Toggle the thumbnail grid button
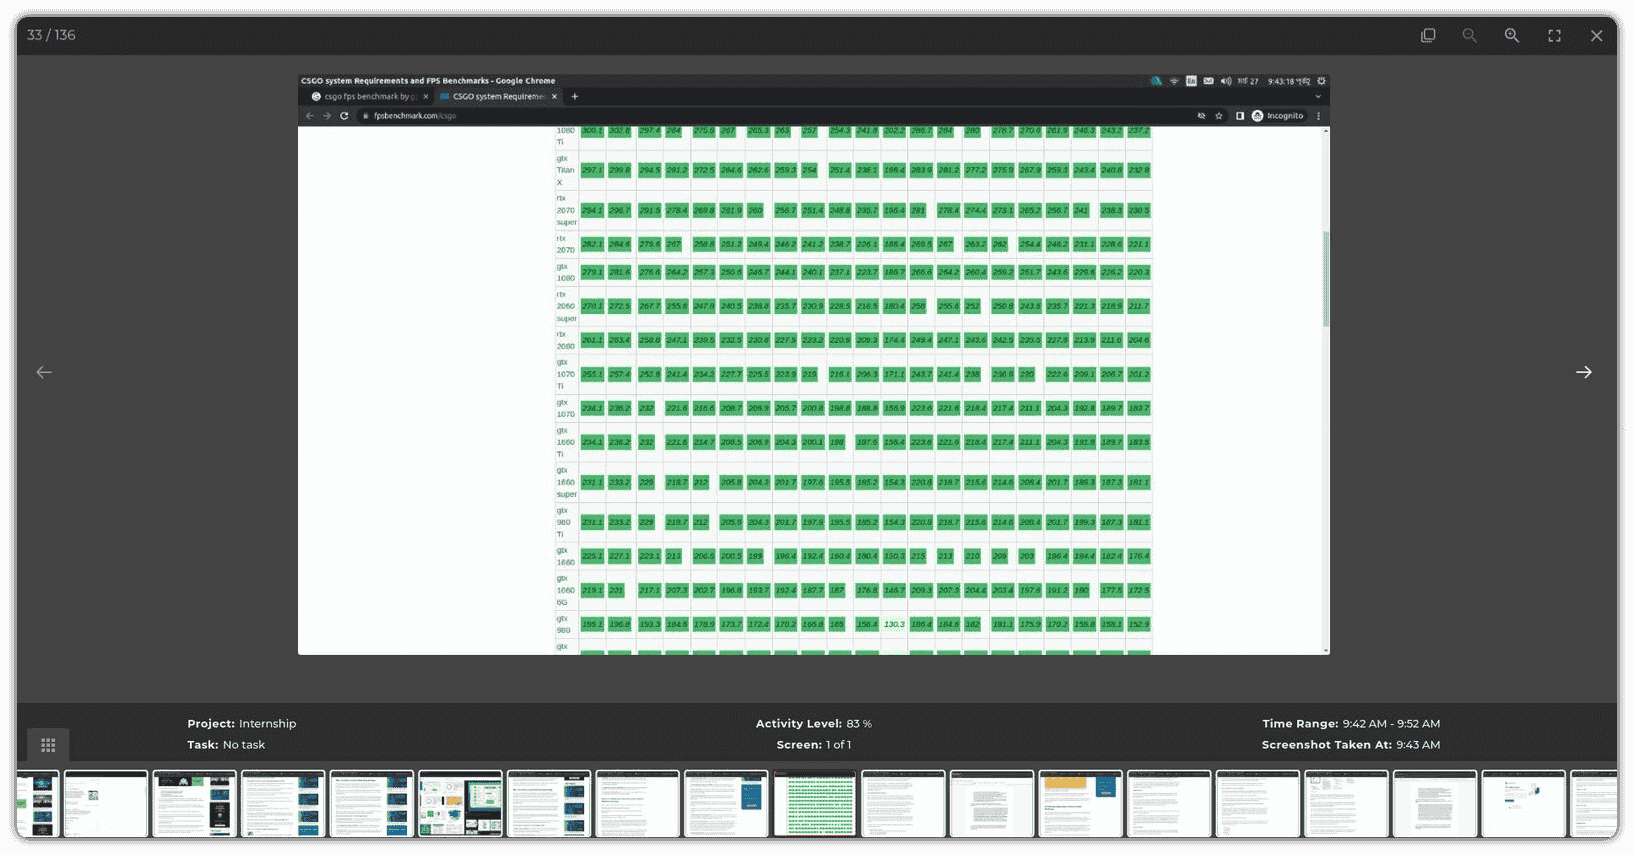 coord(48,745)
